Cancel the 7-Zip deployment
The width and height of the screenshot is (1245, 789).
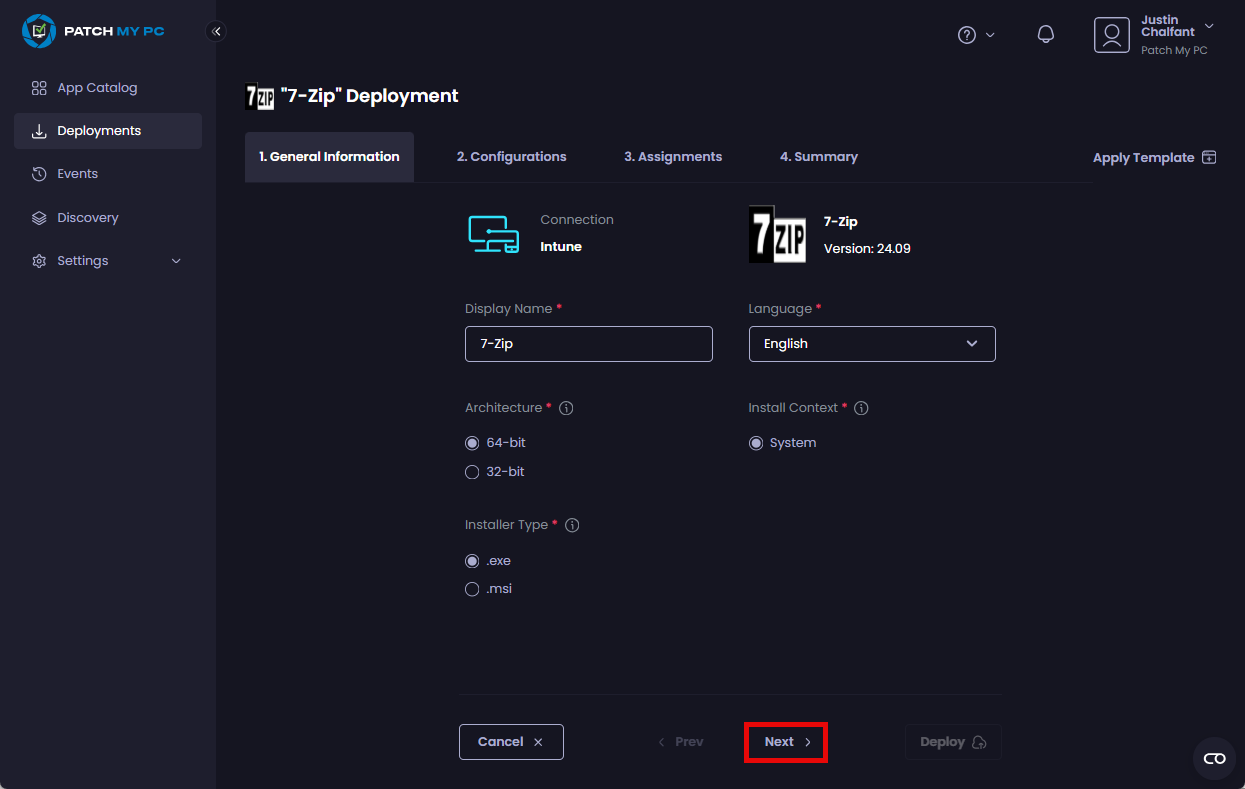(511, 742)
